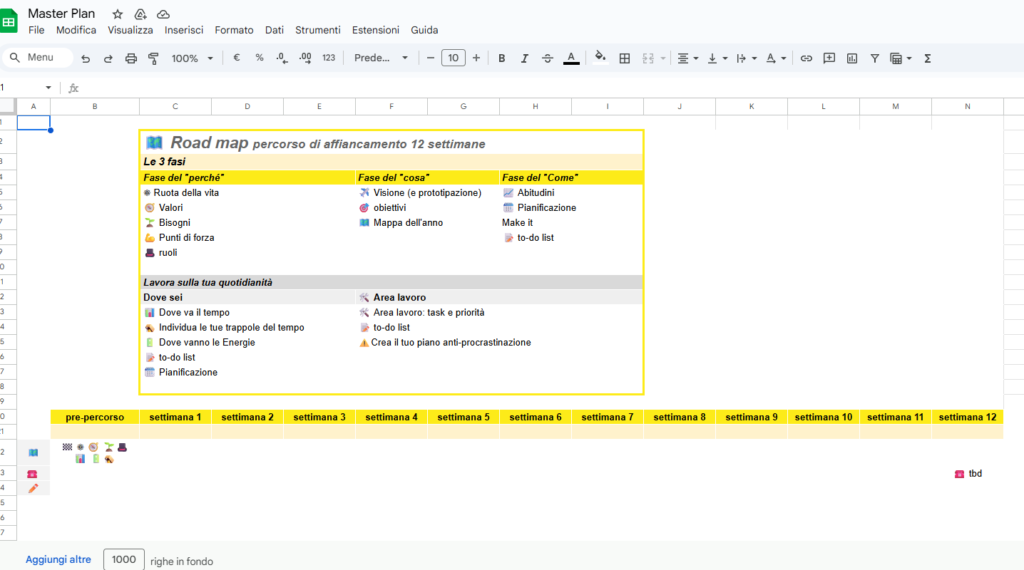1024x570 pixels.
Task: Star the Master Plan document
Action: pyautogui.click(x=118, y=14)
